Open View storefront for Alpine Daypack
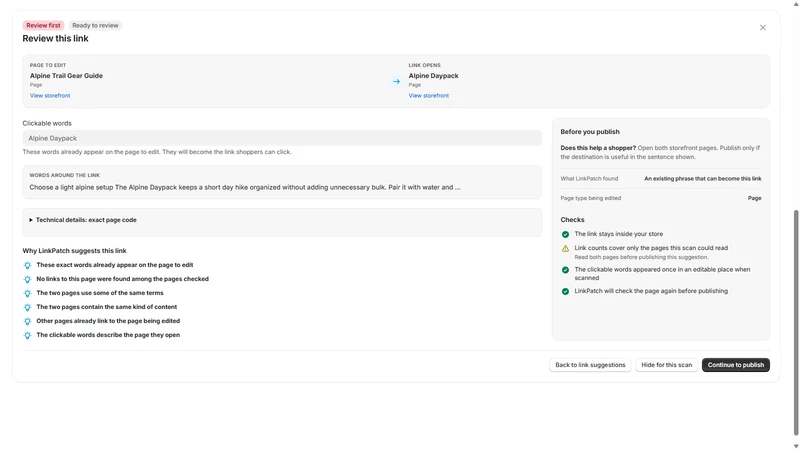Image resolution: width=800 pixels, height=450 pixels. 429,95
